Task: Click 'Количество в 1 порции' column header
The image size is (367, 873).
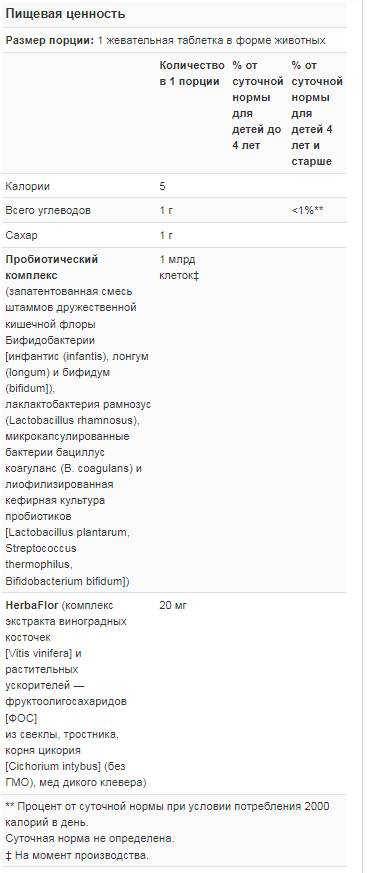Action: [x=192, y=73]
